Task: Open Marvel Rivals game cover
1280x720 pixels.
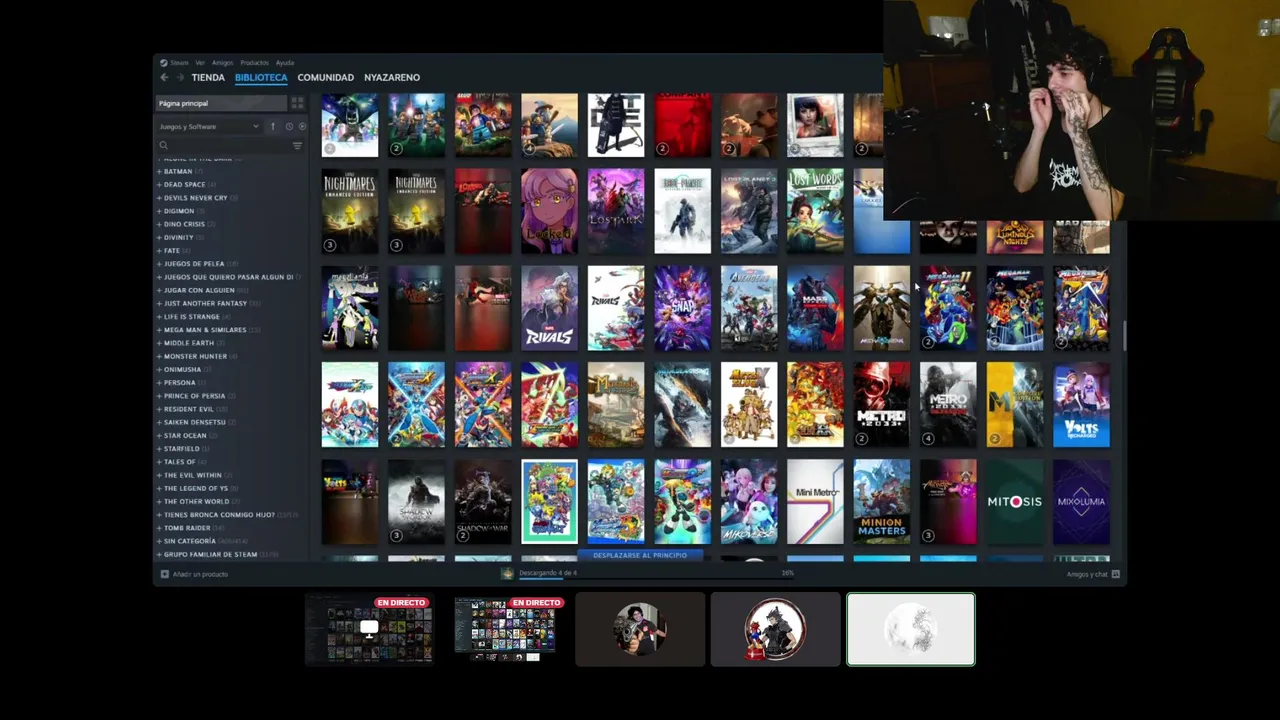Action: pos(549,308)
